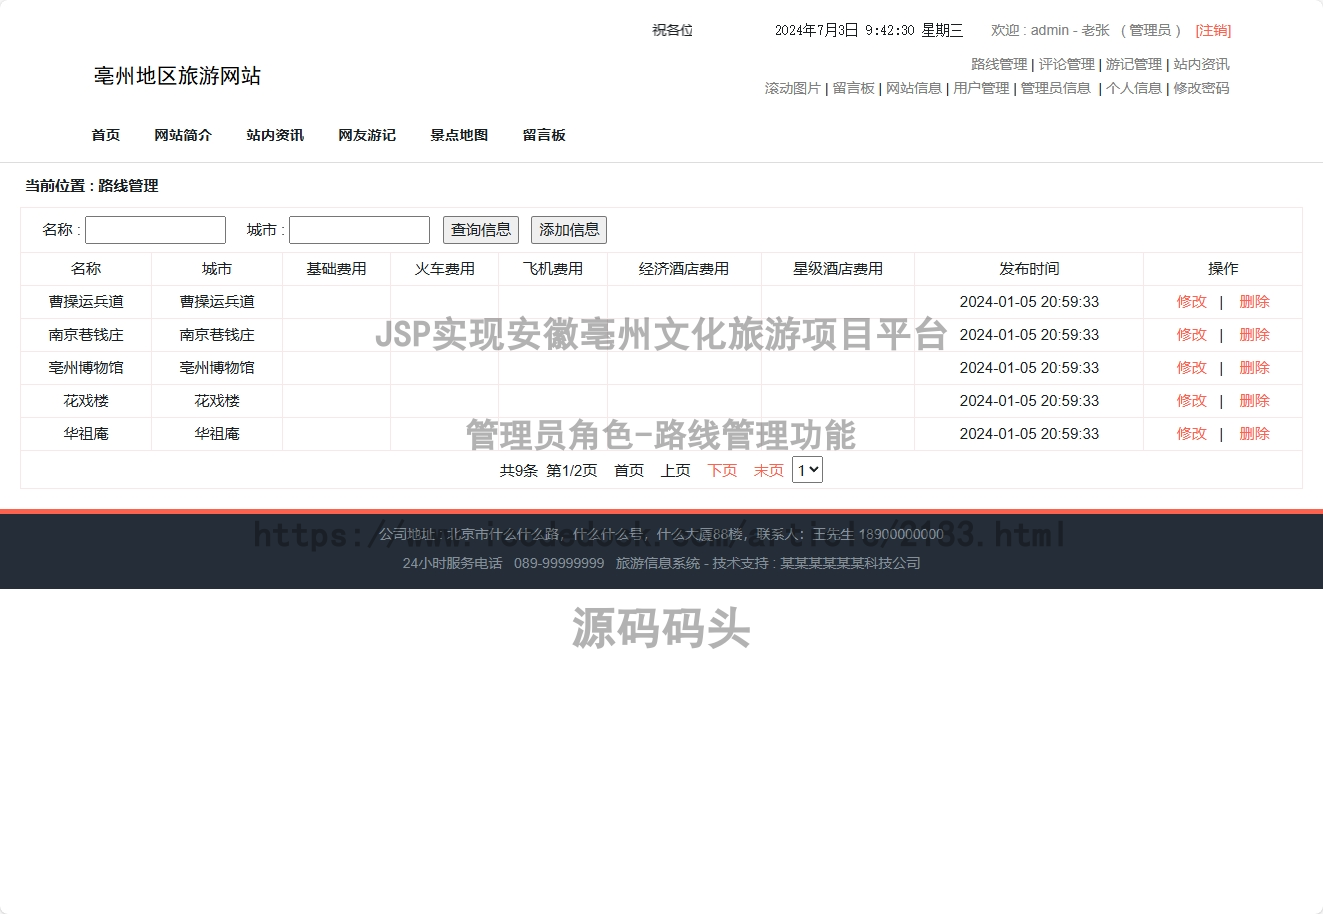Delete the 曹操运兵道 row via 删除
Viewport: 1323px width, 914px height.
1254,301
